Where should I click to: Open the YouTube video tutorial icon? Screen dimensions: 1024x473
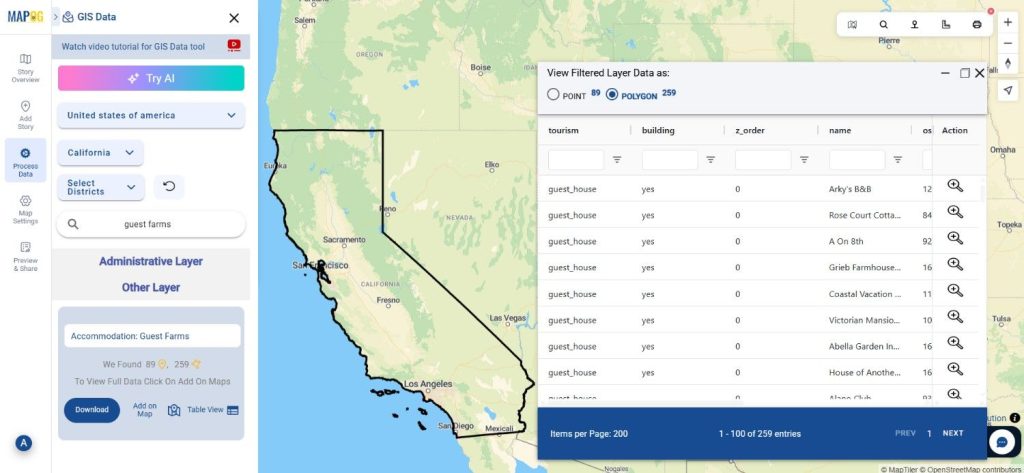234,45
